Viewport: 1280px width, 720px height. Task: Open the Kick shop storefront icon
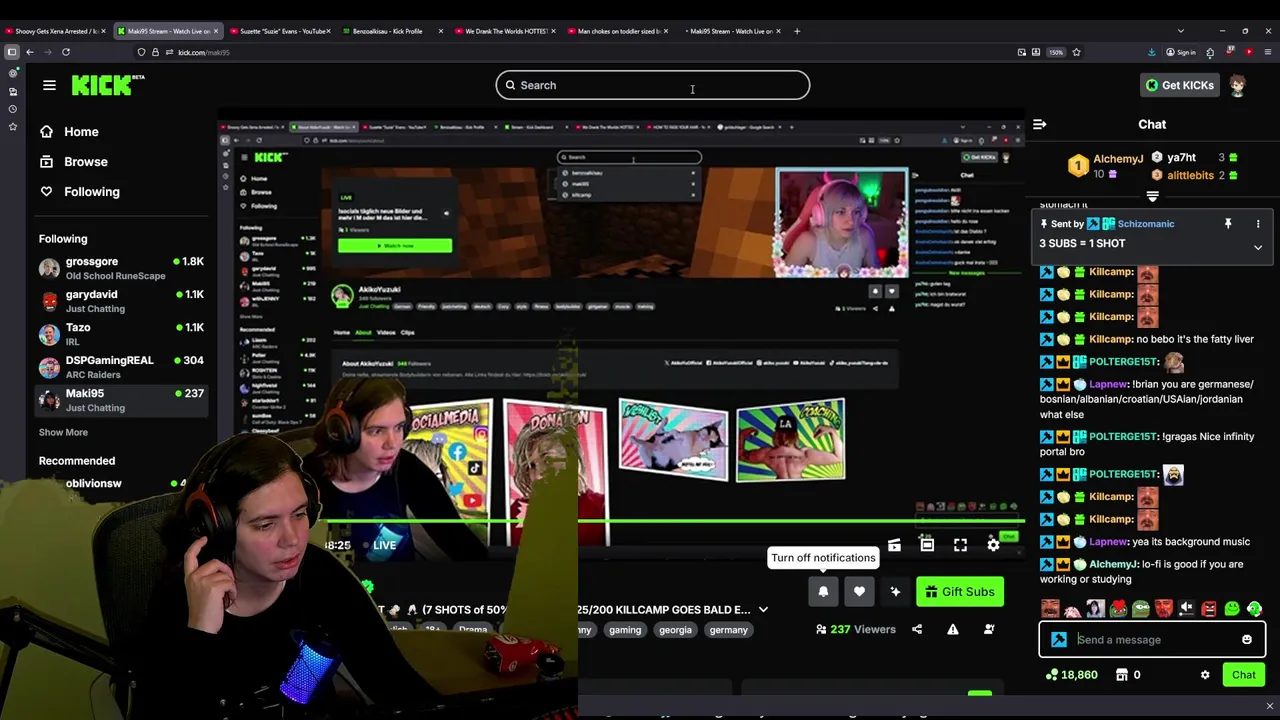tap(1121, 675)
